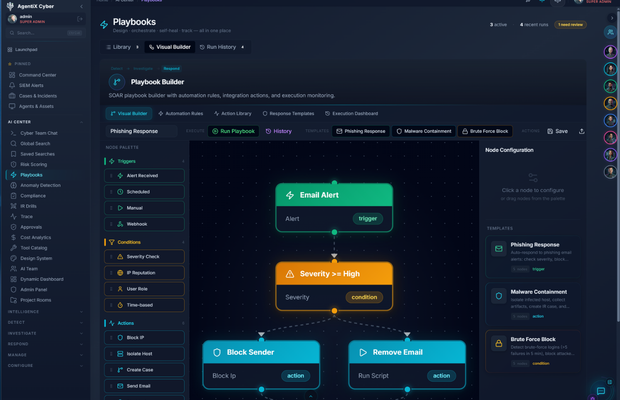Open Design System
The image size is (620, 400).
tap(36, 258)
